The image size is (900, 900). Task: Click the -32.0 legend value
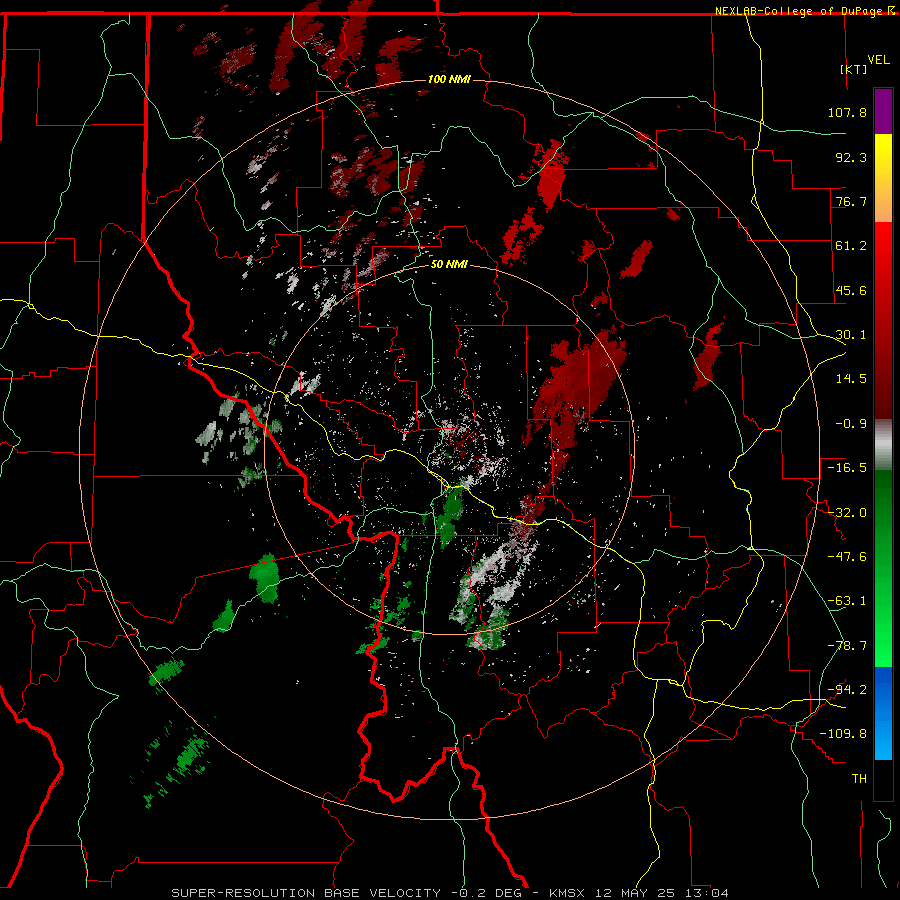pyautogui.click(x=847, y=513)
